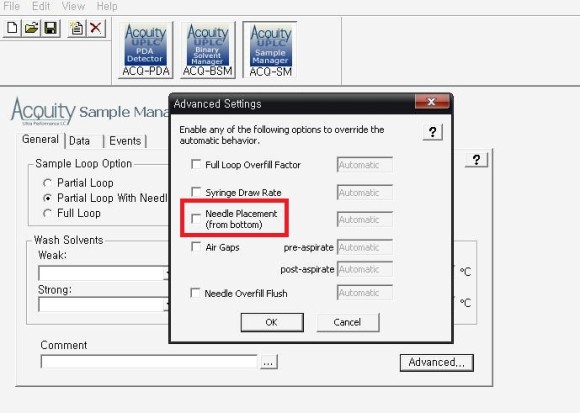
Task: Enable Needle Placement (from bottom) checkbox
Action: 196,219
